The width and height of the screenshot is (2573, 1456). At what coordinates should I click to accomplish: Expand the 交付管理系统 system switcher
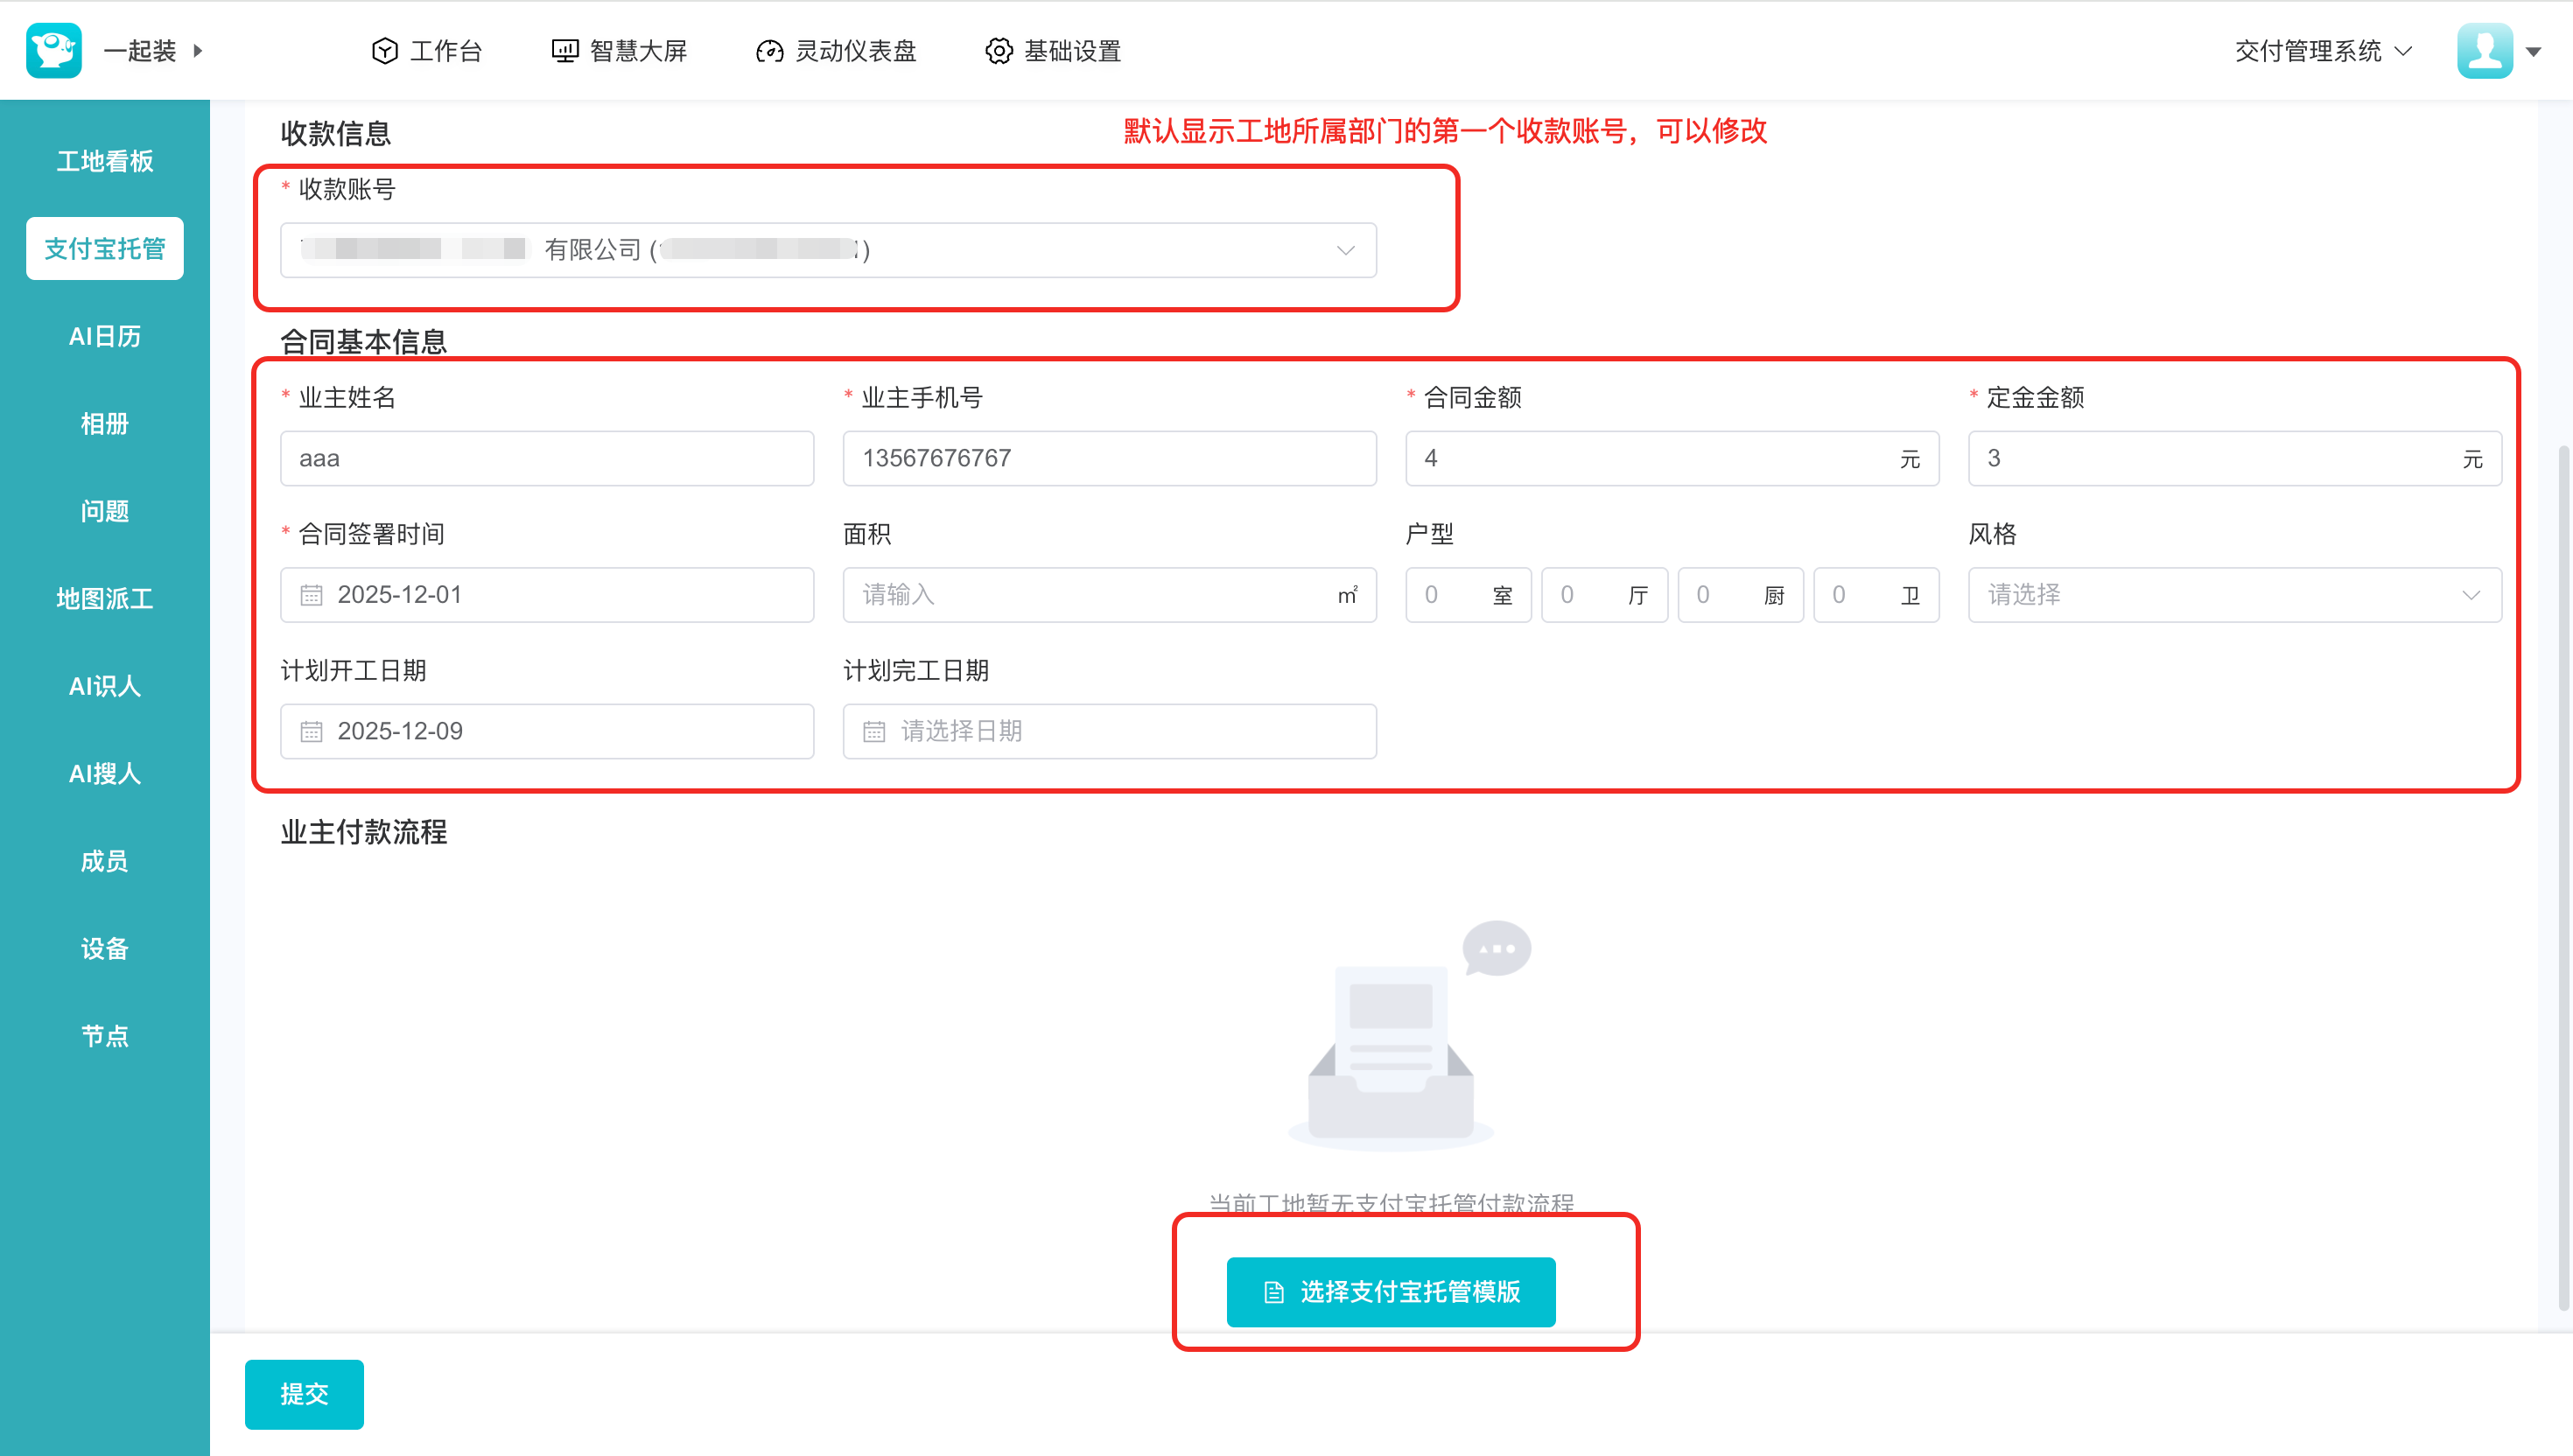2322,51
